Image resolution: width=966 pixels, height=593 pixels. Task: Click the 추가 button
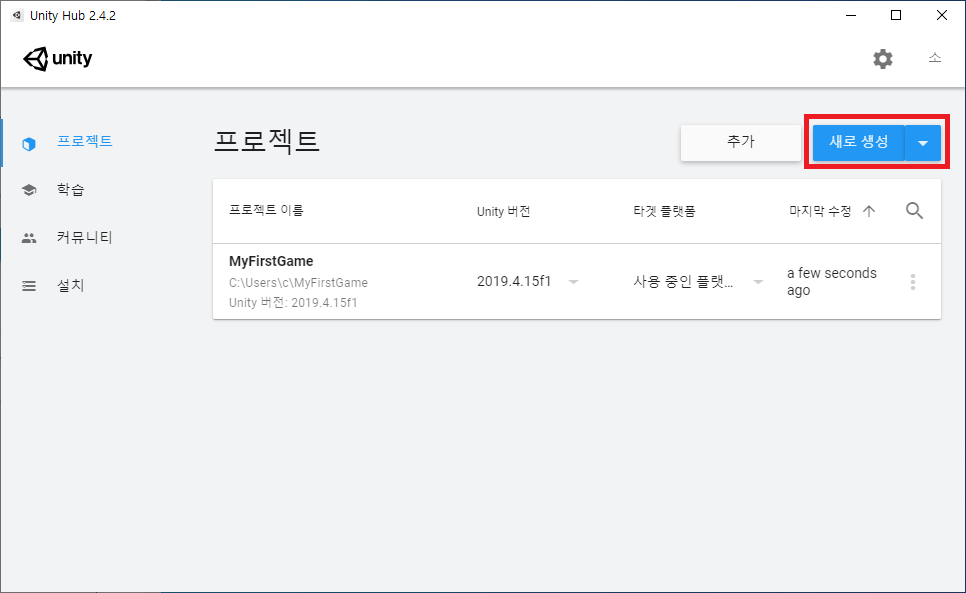(741, 142)
